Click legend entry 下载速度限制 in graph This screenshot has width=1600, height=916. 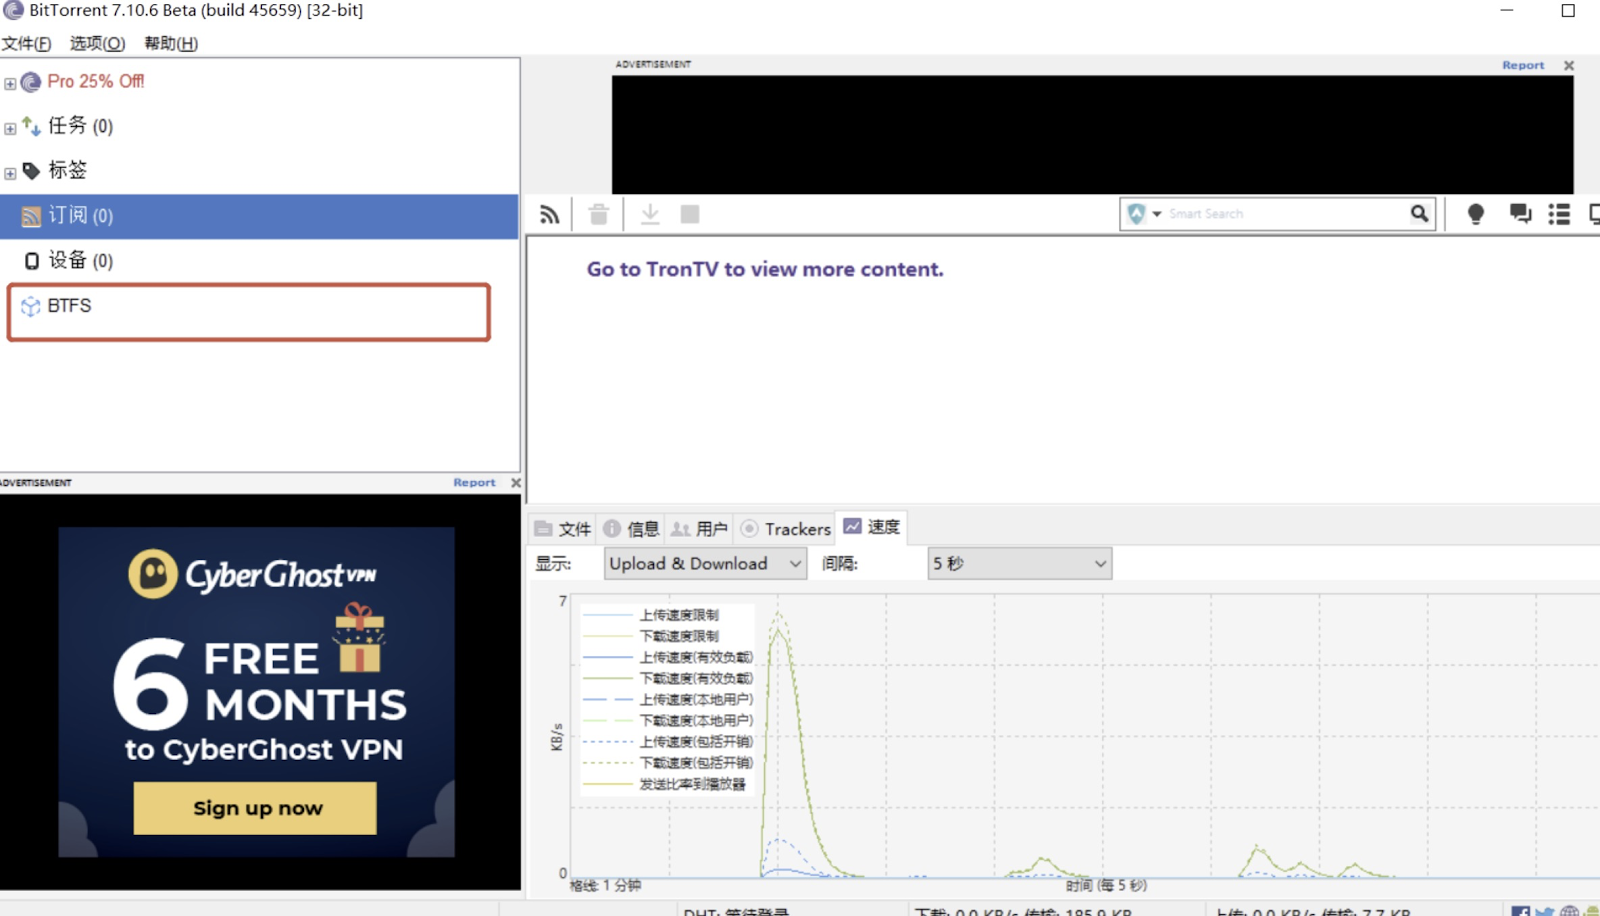679,636
